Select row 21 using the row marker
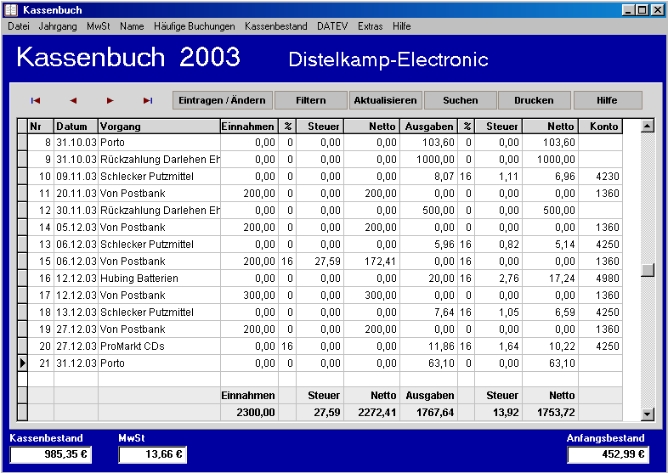 pos(22,362)
